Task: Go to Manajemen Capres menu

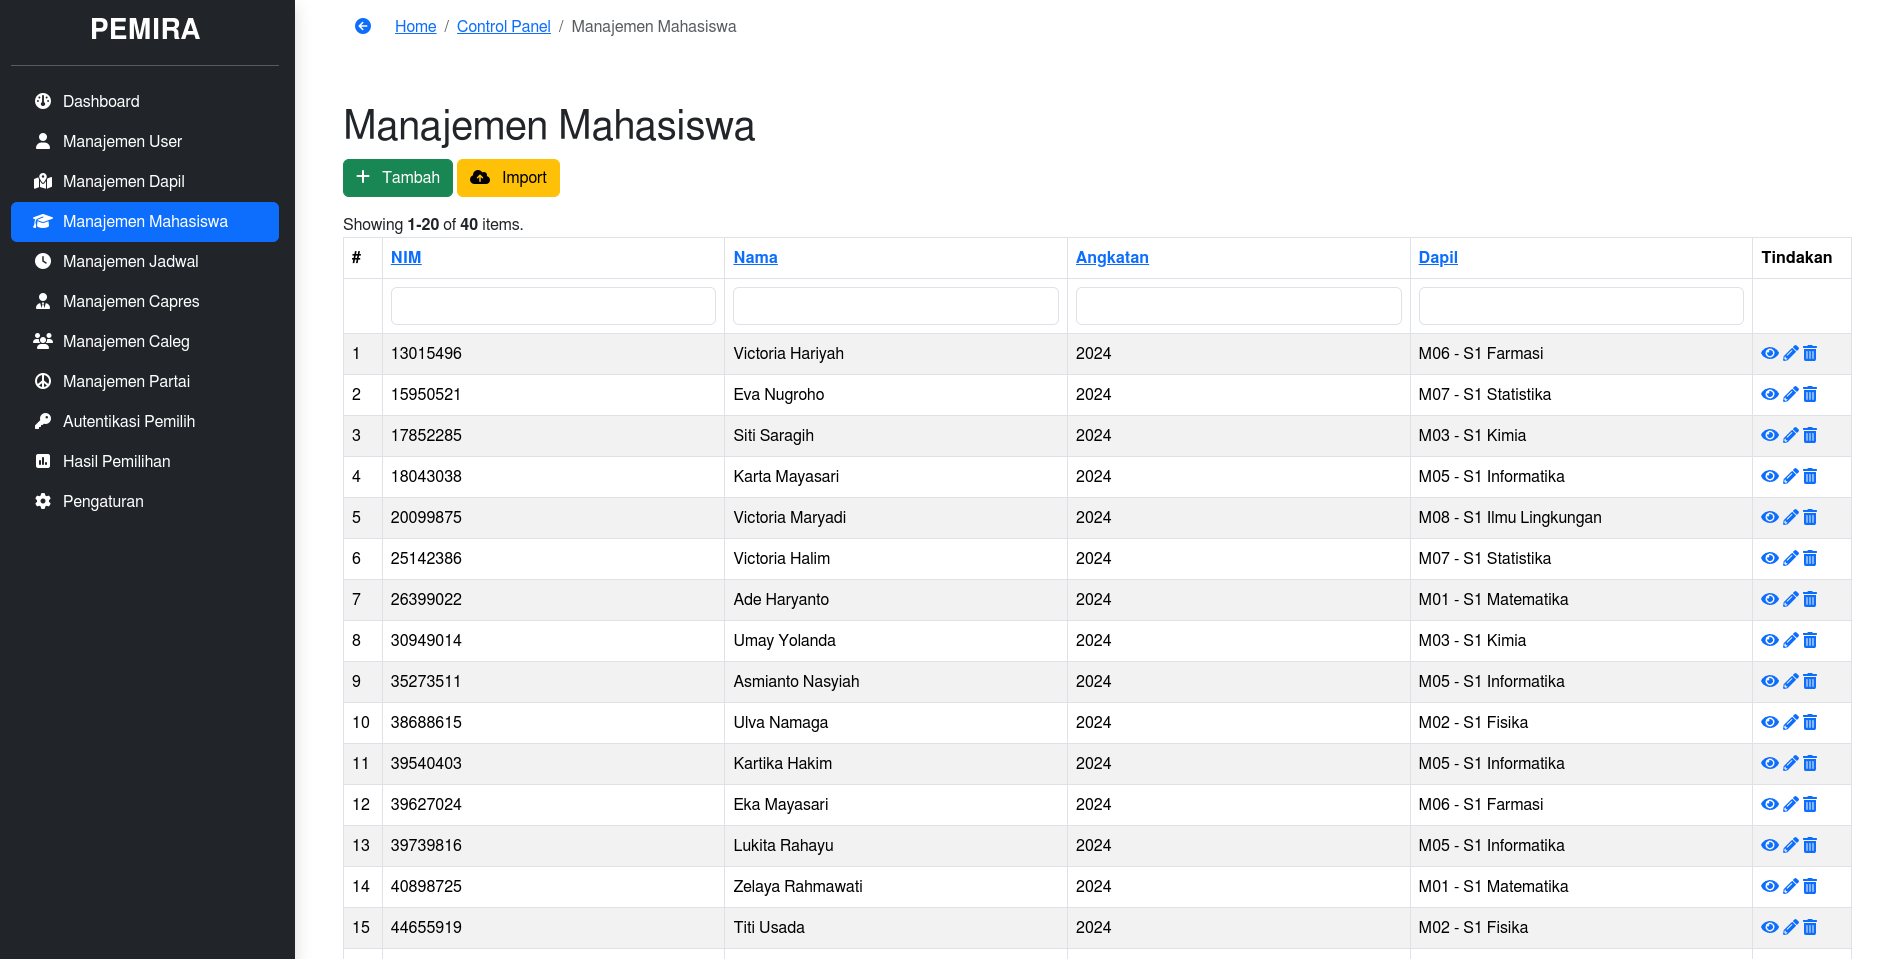Action: (130, 301)
